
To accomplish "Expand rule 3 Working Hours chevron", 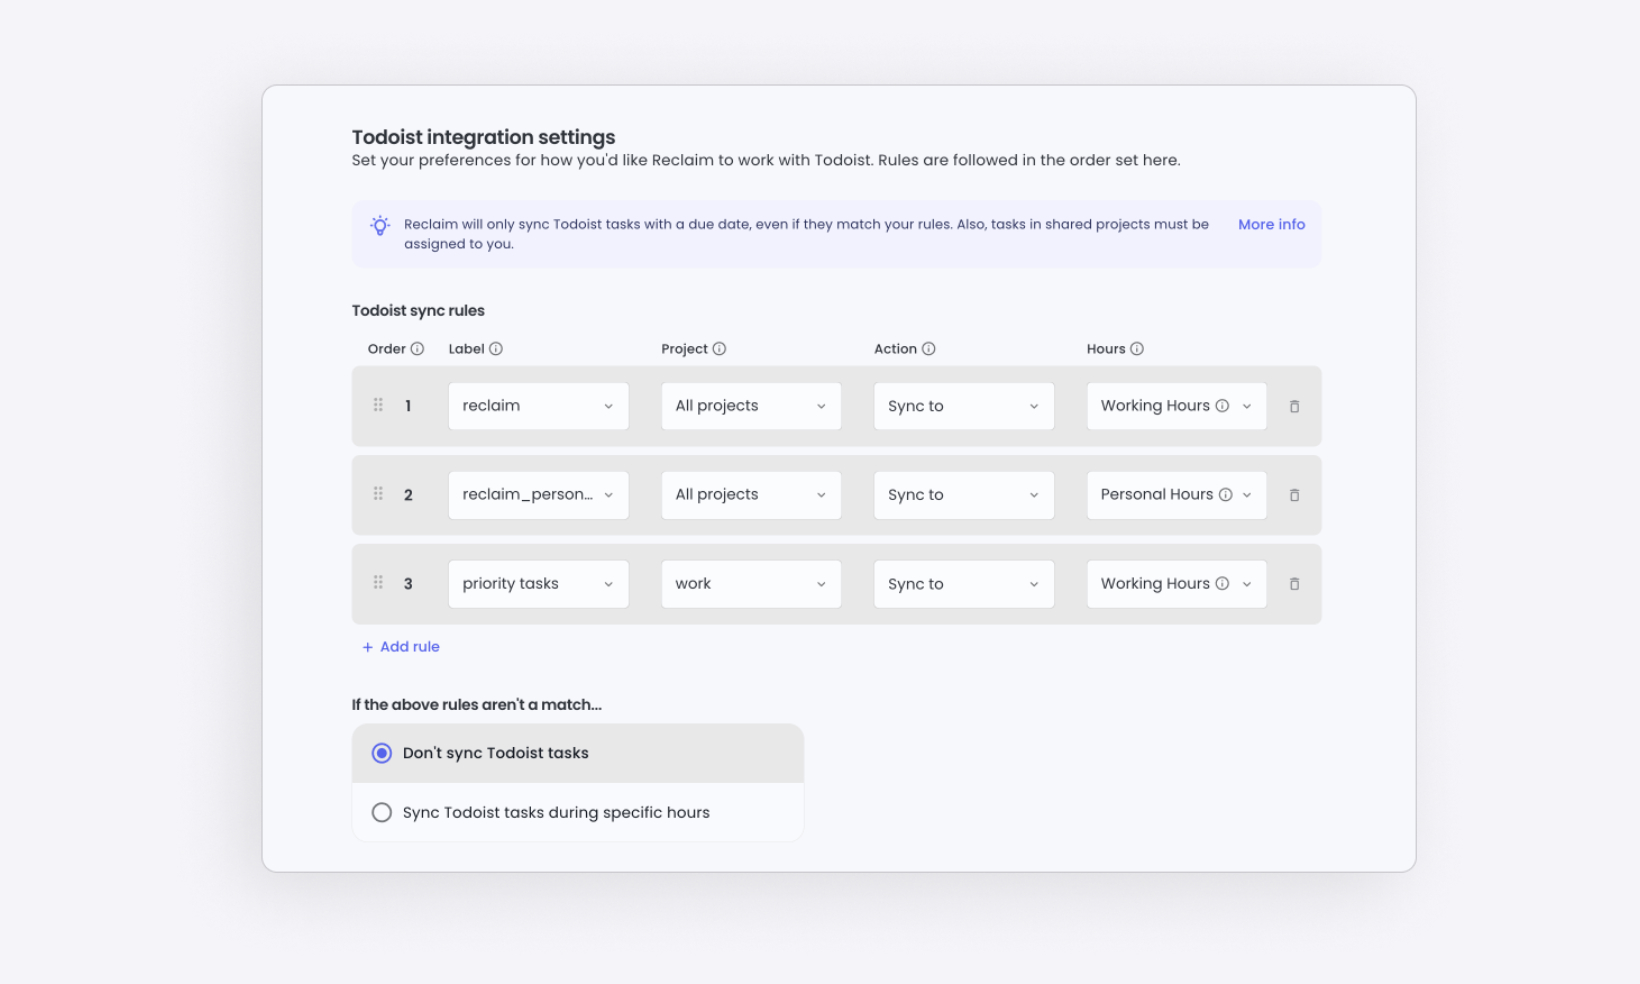I will click(1247, 584).
